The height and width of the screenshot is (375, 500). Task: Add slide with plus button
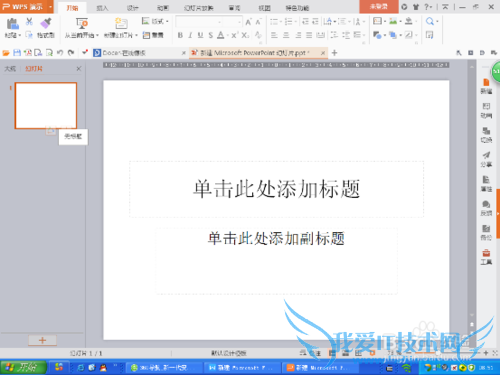tap(42, 340)
